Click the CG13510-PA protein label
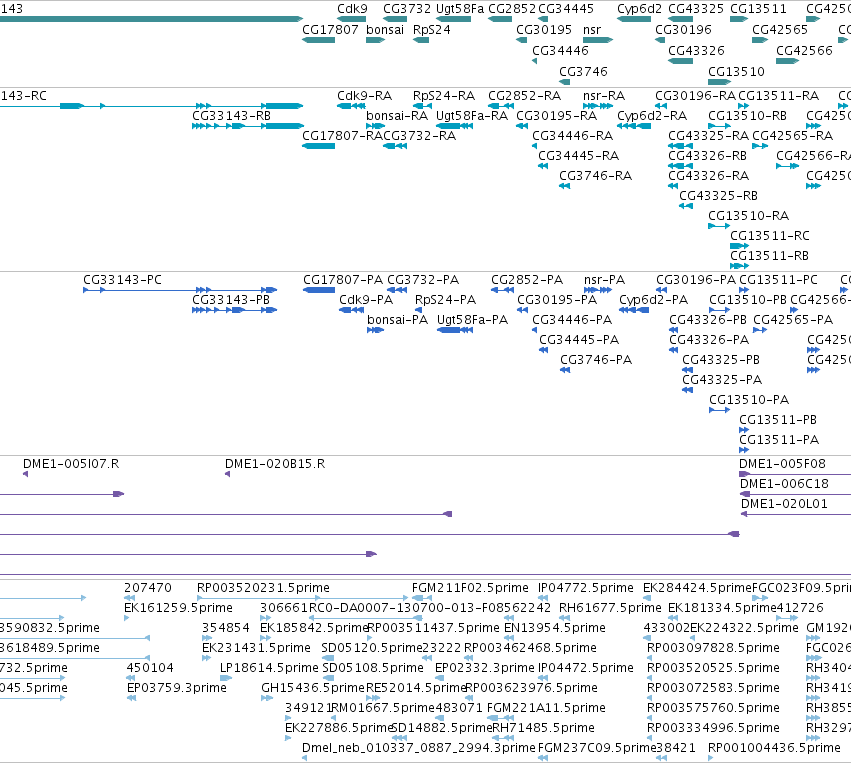 (749, 400)
